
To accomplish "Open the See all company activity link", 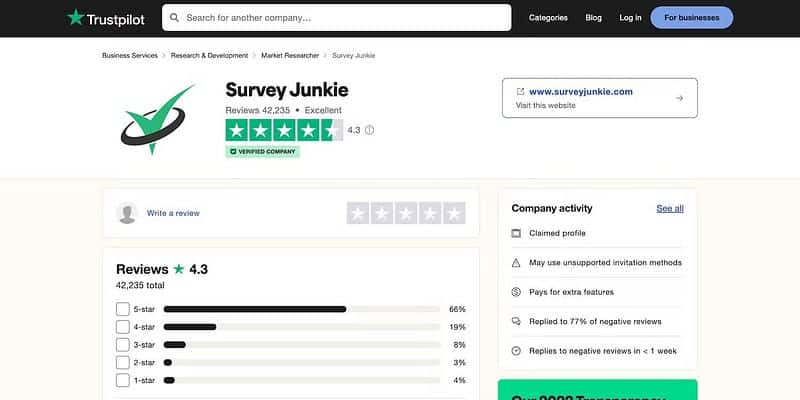I will coord(670,209).
